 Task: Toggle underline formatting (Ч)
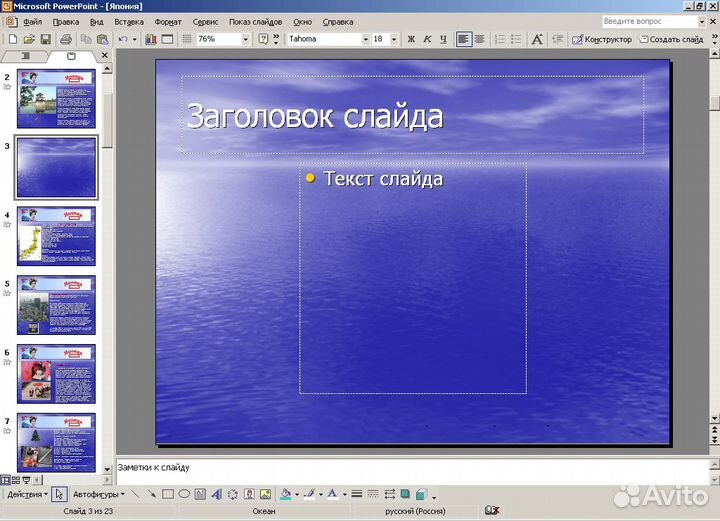[443, 39]
